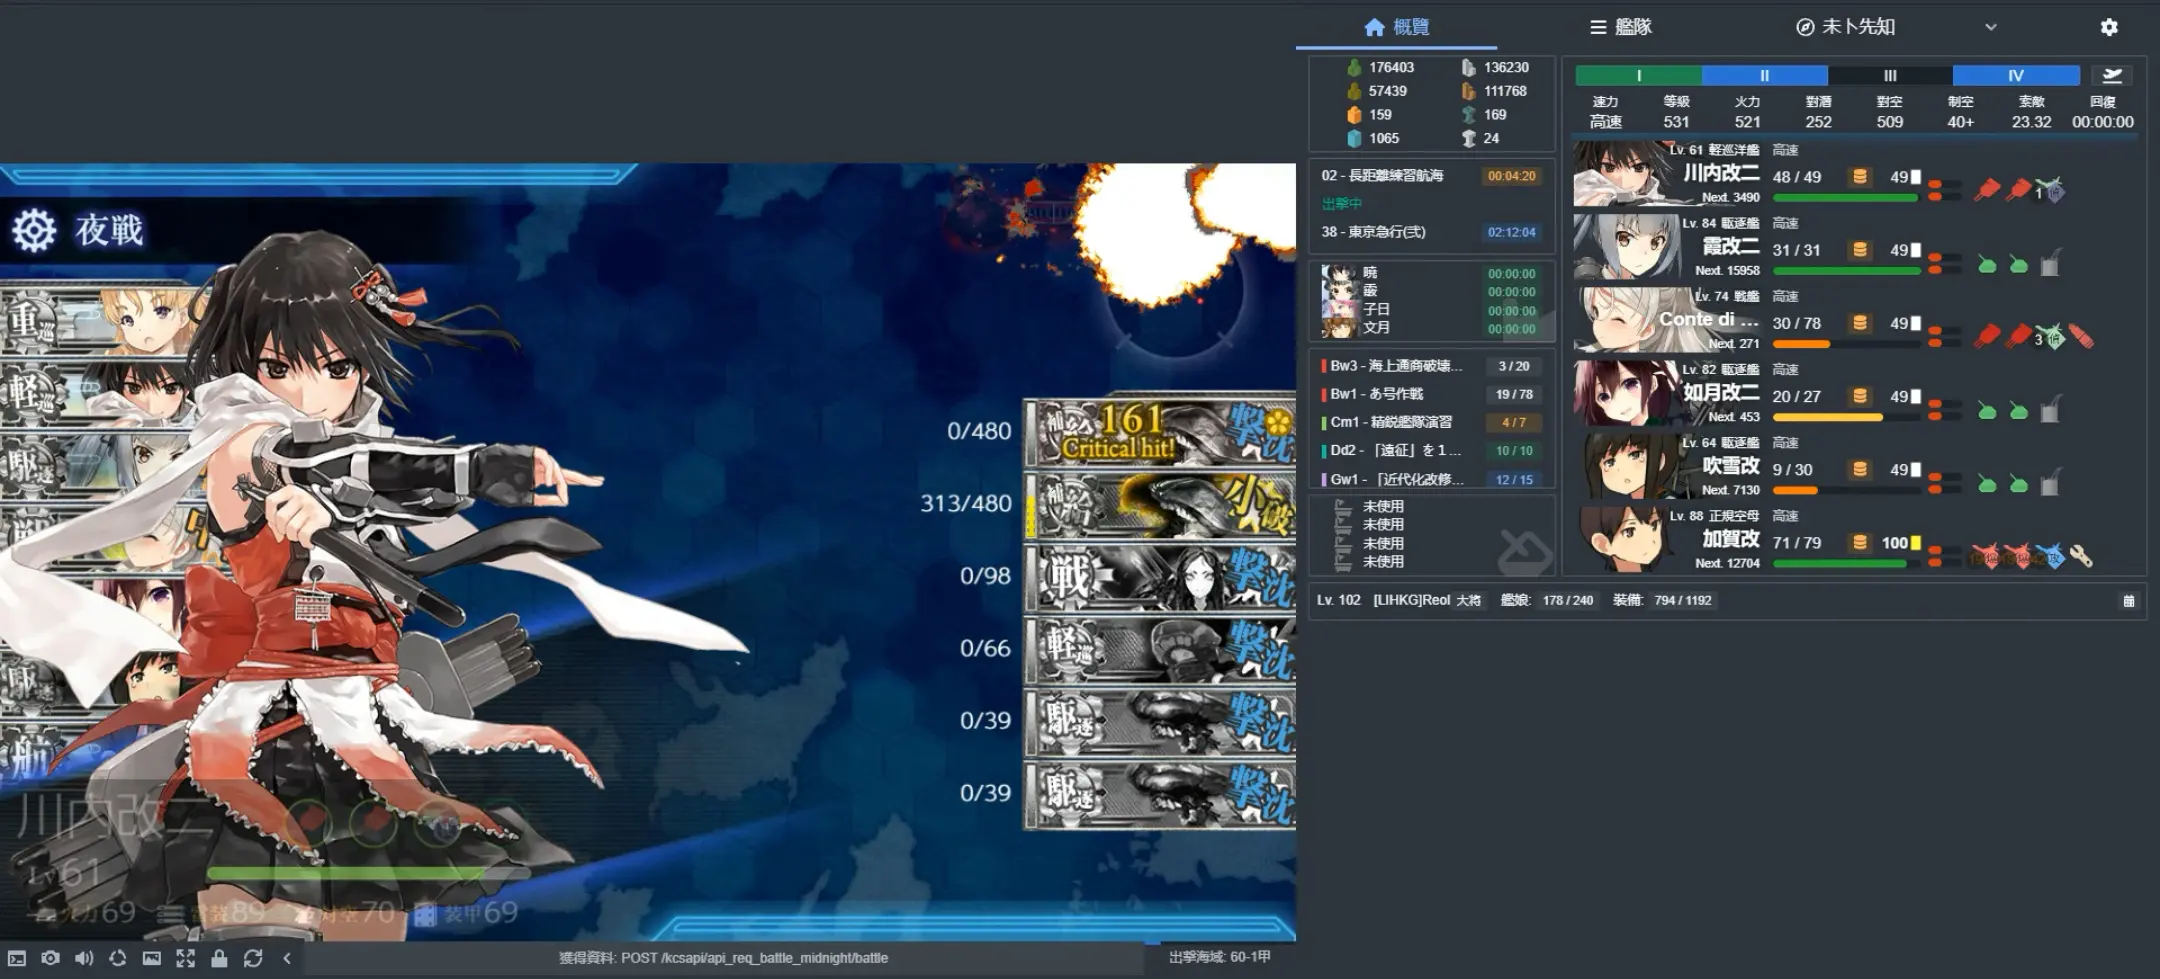Viewport: 2160px width, 979px height.
Task: Click improvement screw icon beside 24
Action: tap(1468, 138)
